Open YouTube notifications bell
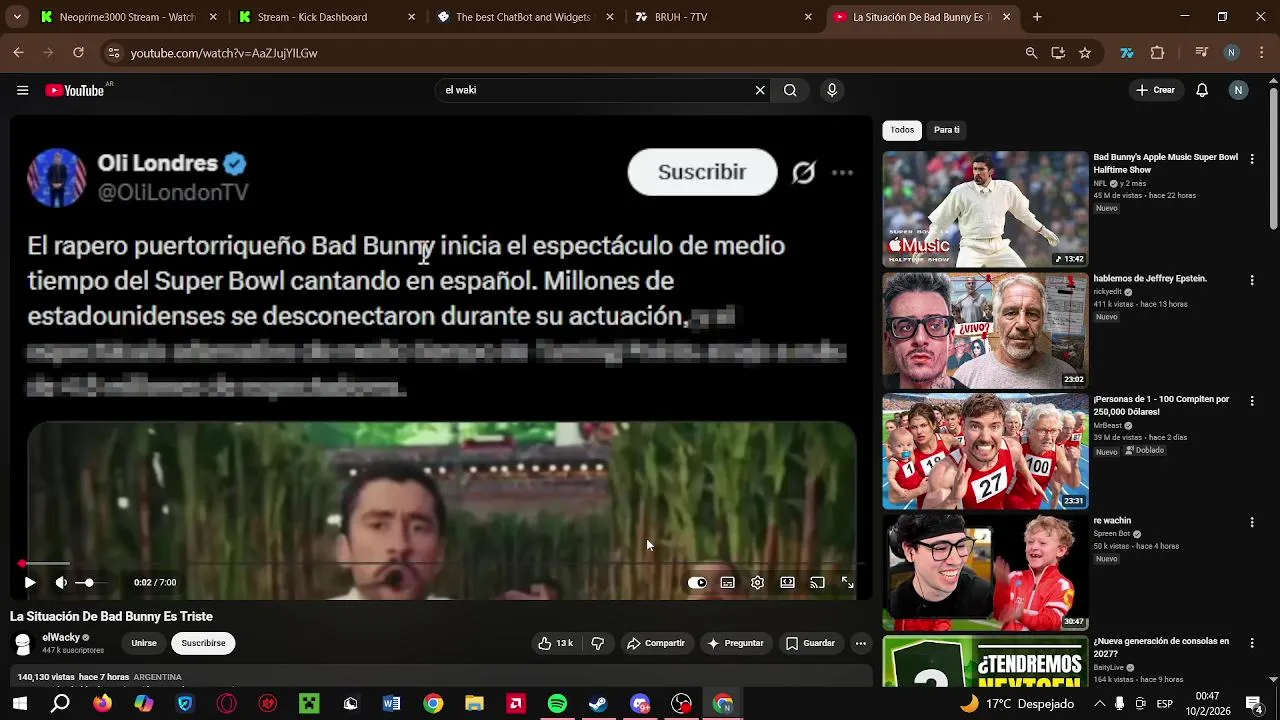 click(1202, 90)
